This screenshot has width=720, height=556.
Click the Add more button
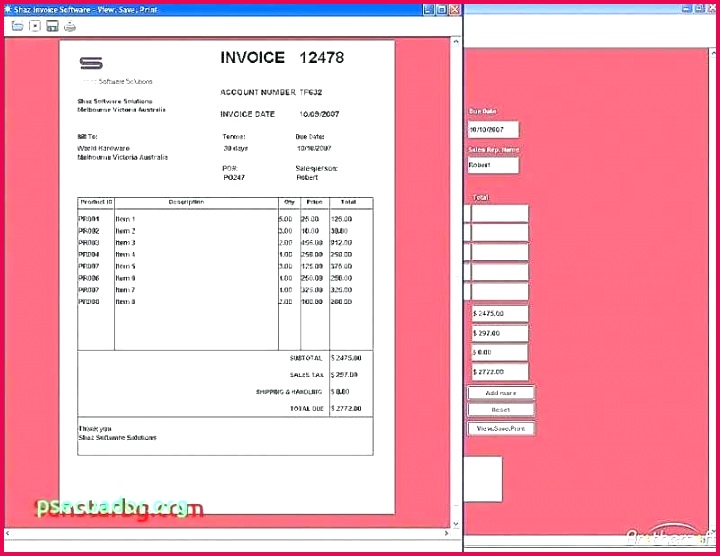click(x=501, y=393)
